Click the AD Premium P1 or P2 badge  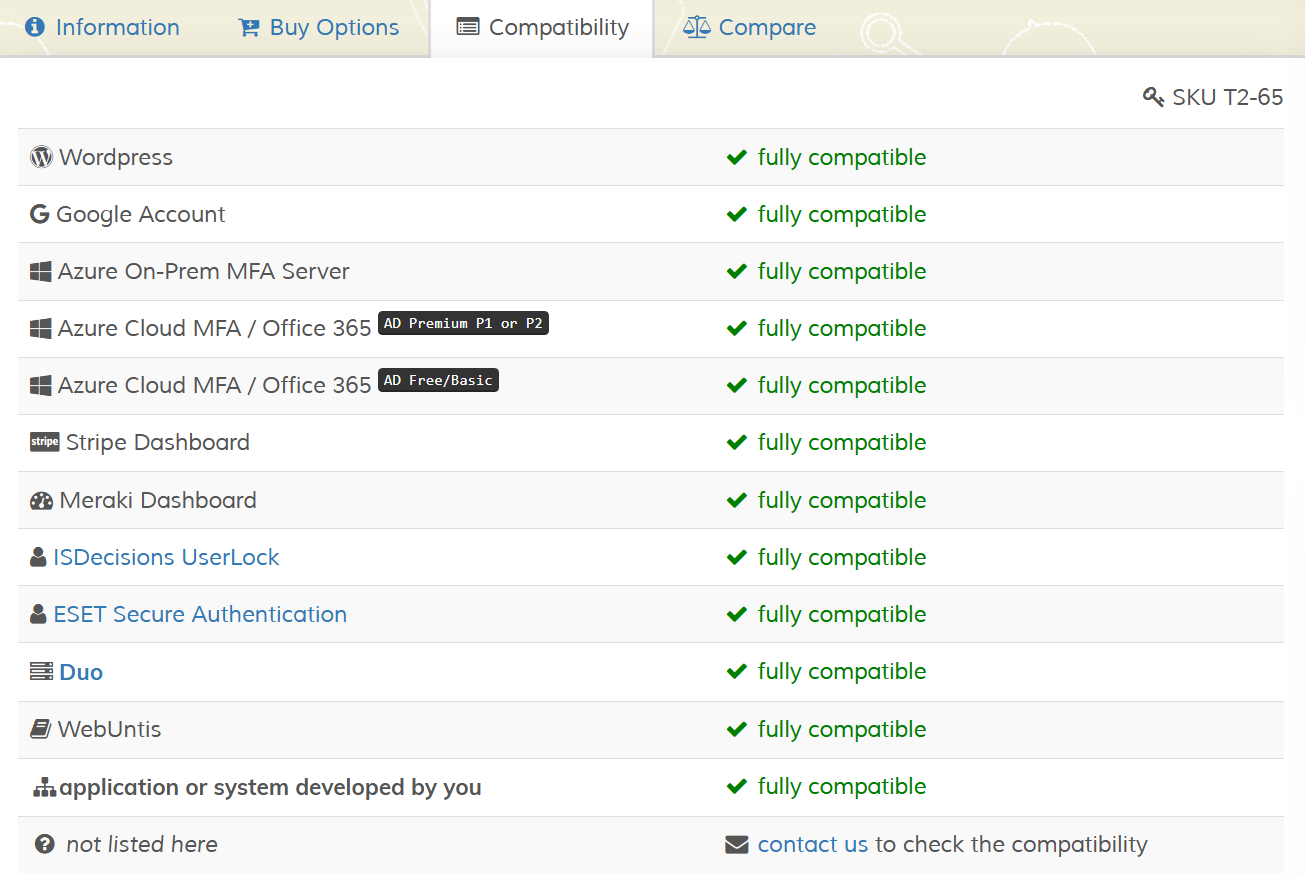463,324
